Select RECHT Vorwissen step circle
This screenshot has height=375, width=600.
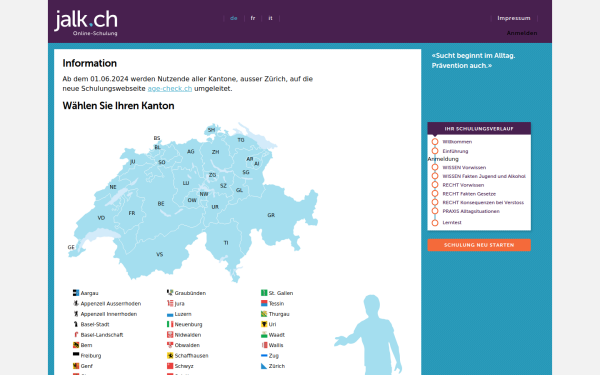pos(435,185)
